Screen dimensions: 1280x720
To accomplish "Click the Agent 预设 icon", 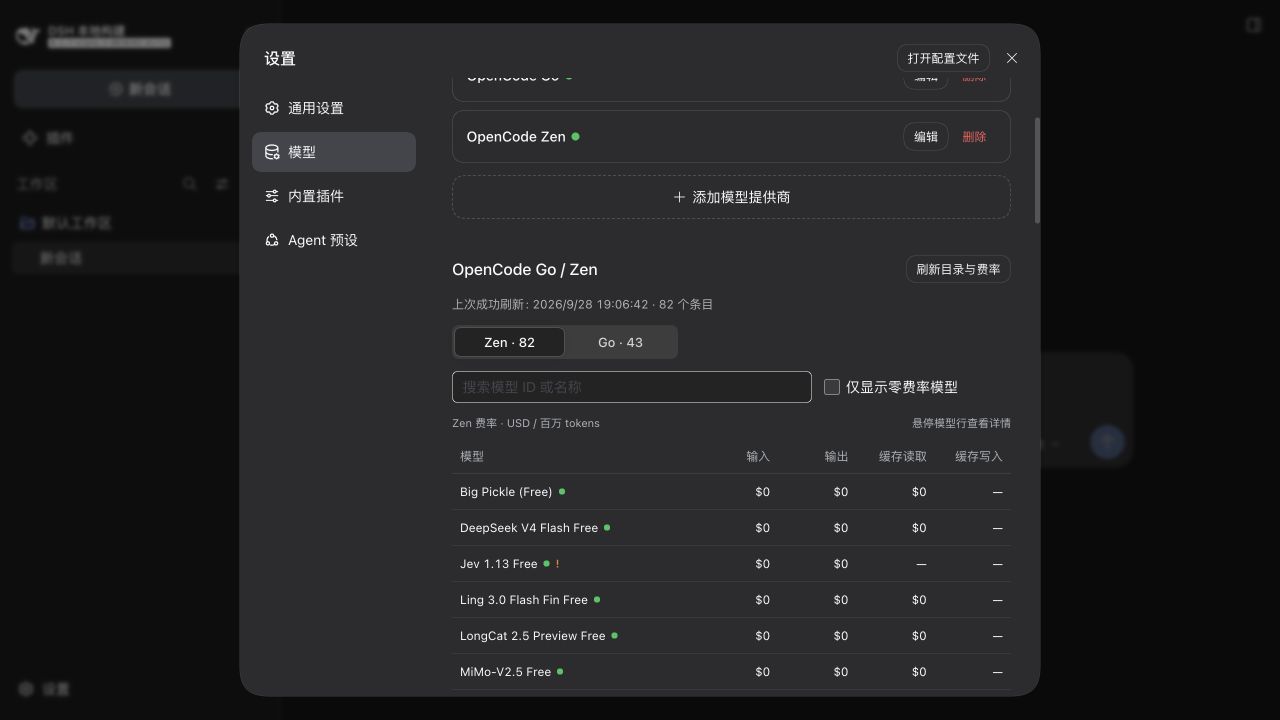I will [272, 240].
